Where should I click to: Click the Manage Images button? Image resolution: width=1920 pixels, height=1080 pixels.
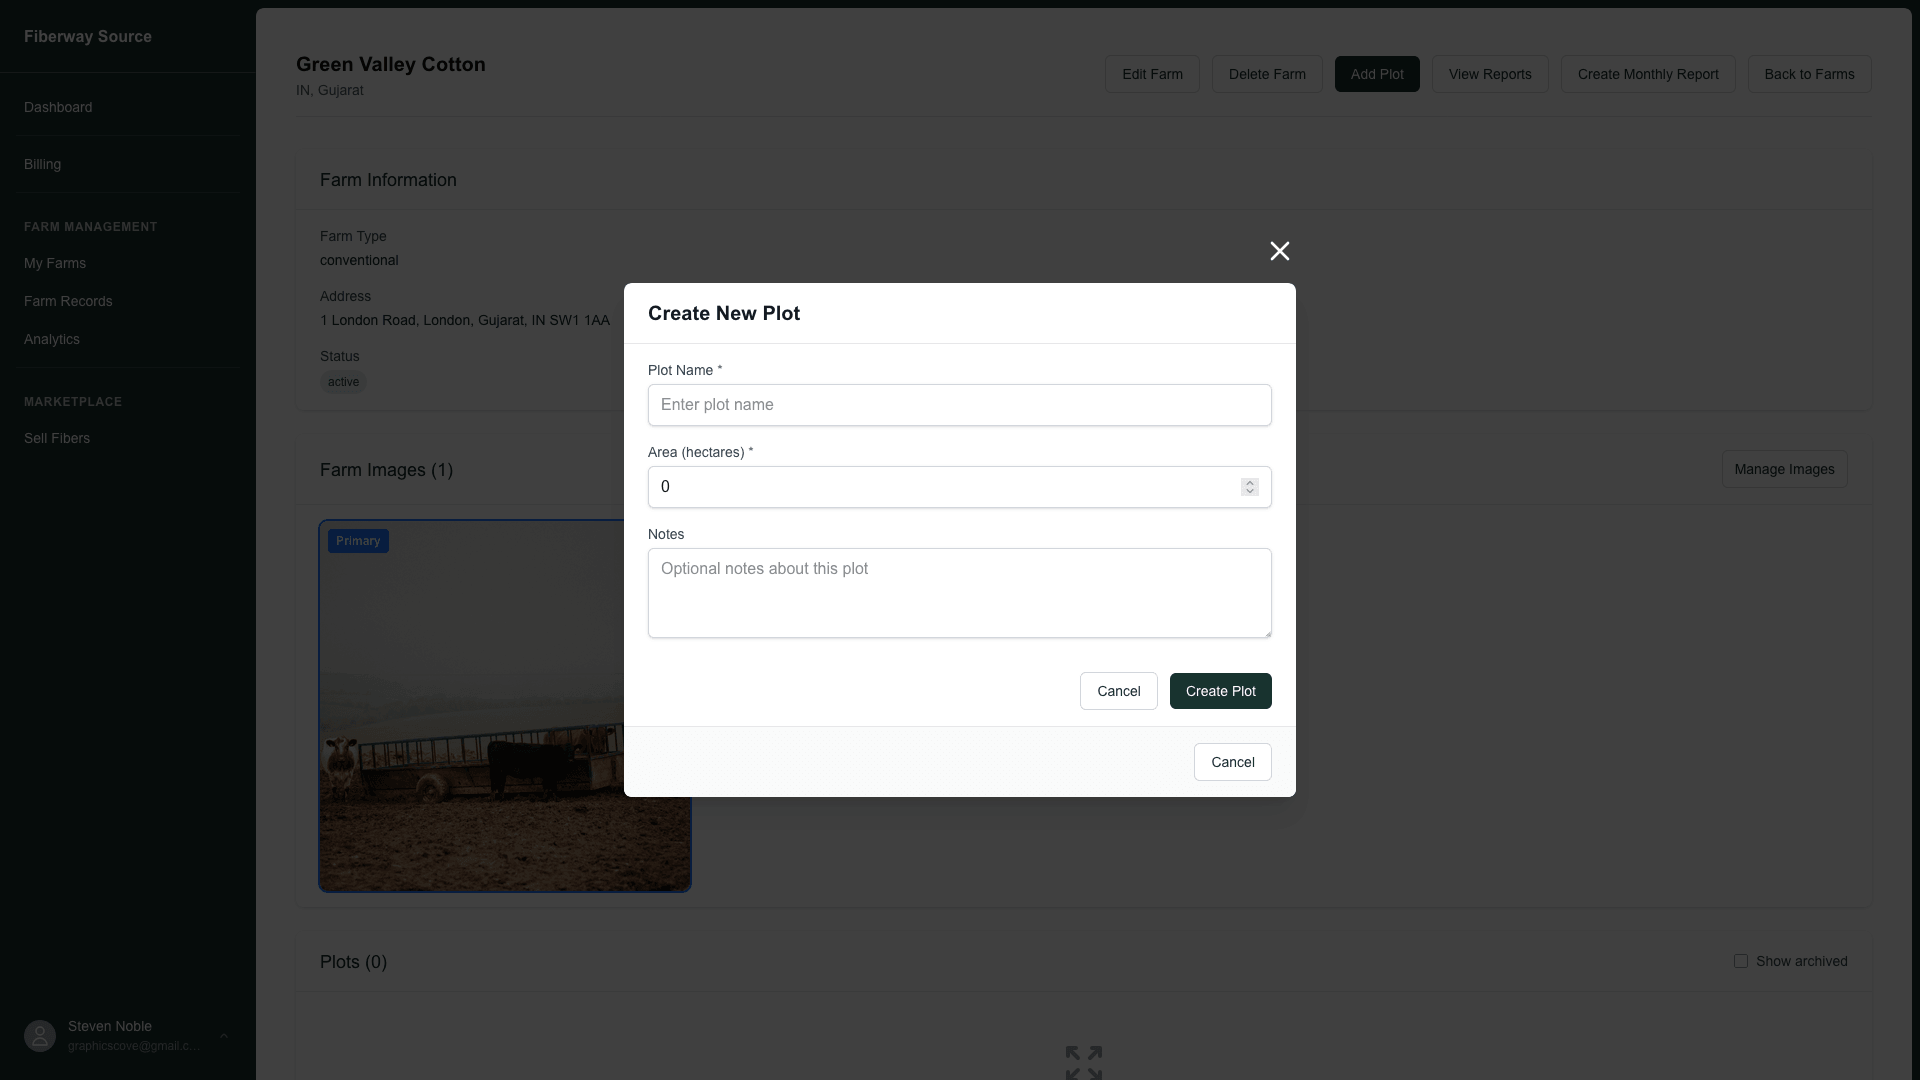click(x=1784, y=469)
